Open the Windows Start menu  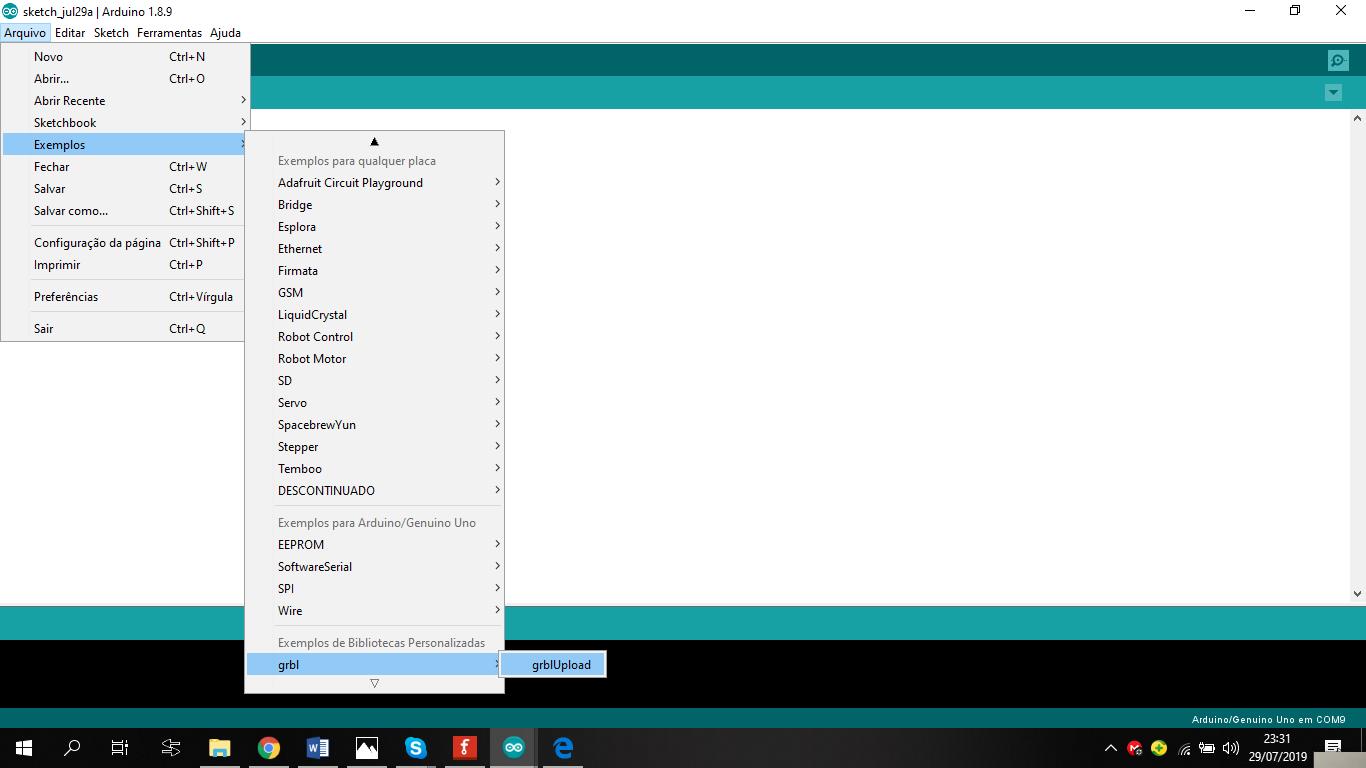point(24,747)
